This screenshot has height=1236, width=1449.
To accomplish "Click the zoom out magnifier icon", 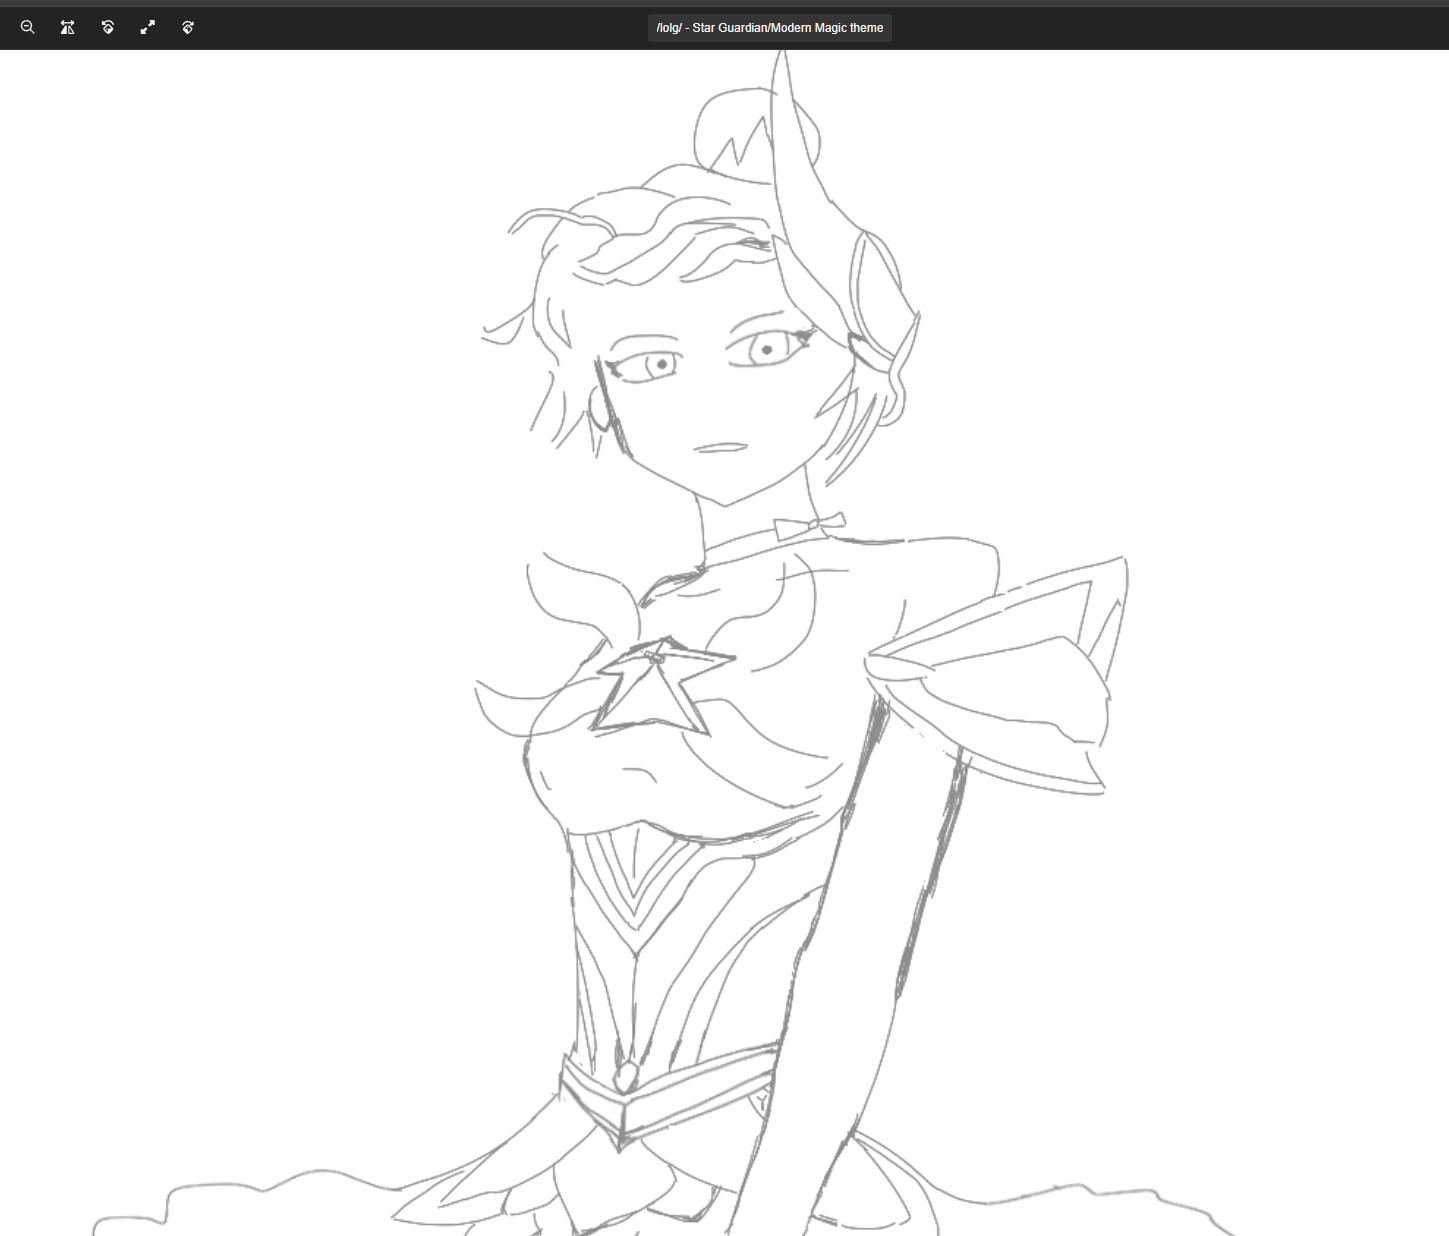I will tap(28, 28).
